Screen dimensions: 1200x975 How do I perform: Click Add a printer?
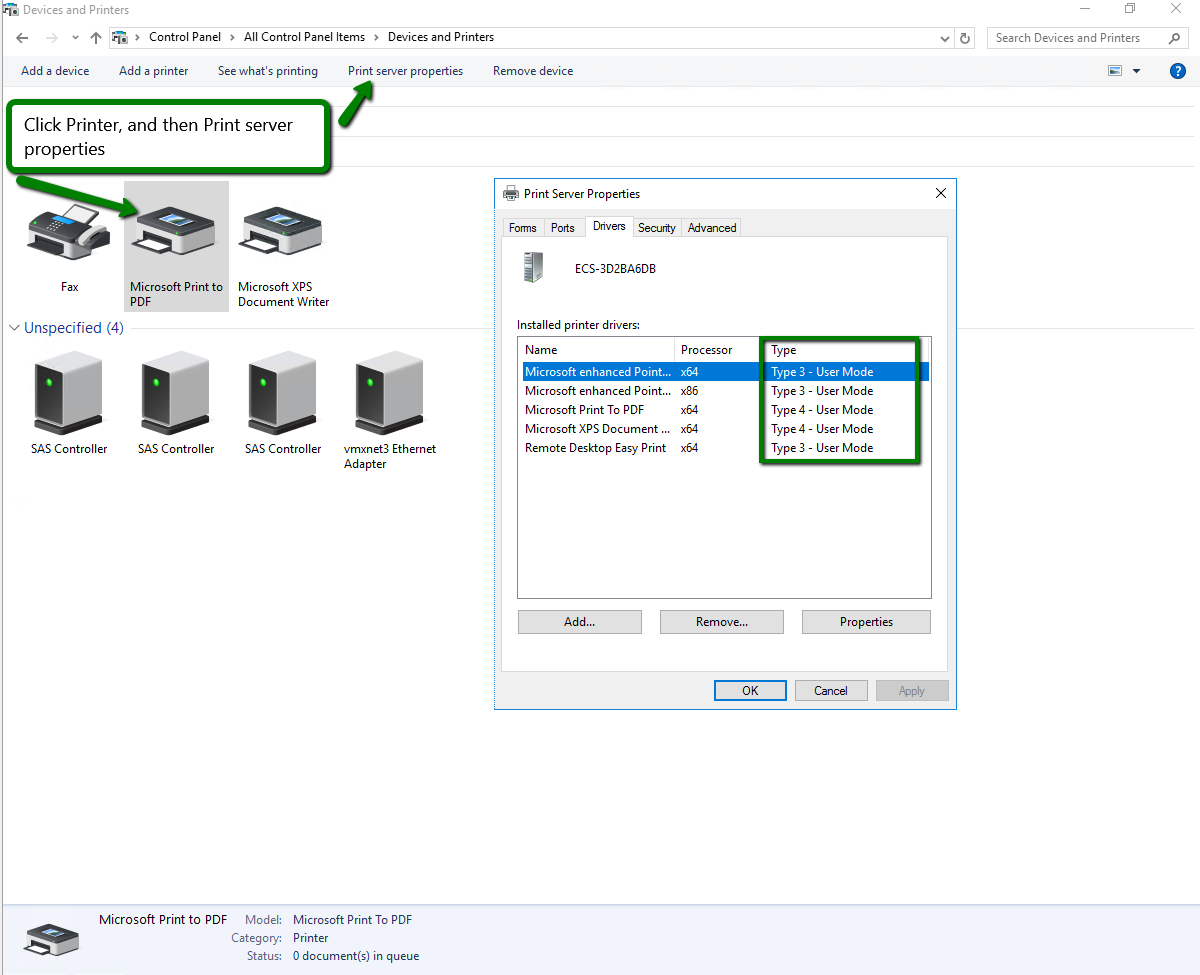coord(153,71)
